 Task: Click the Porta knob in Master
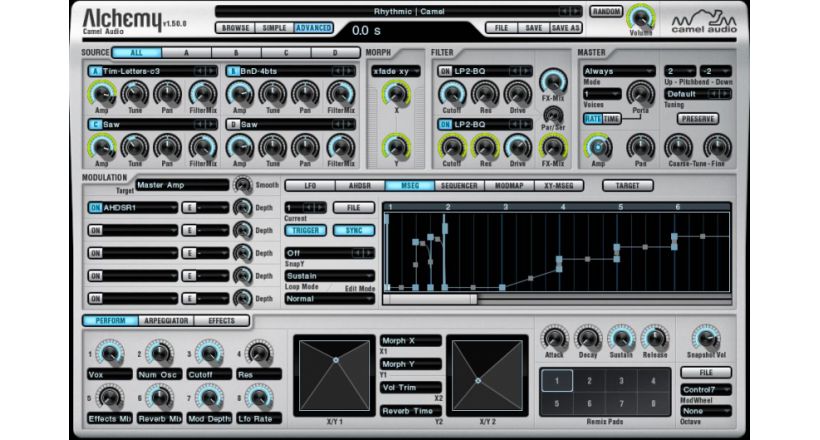(x=640, y=94)
